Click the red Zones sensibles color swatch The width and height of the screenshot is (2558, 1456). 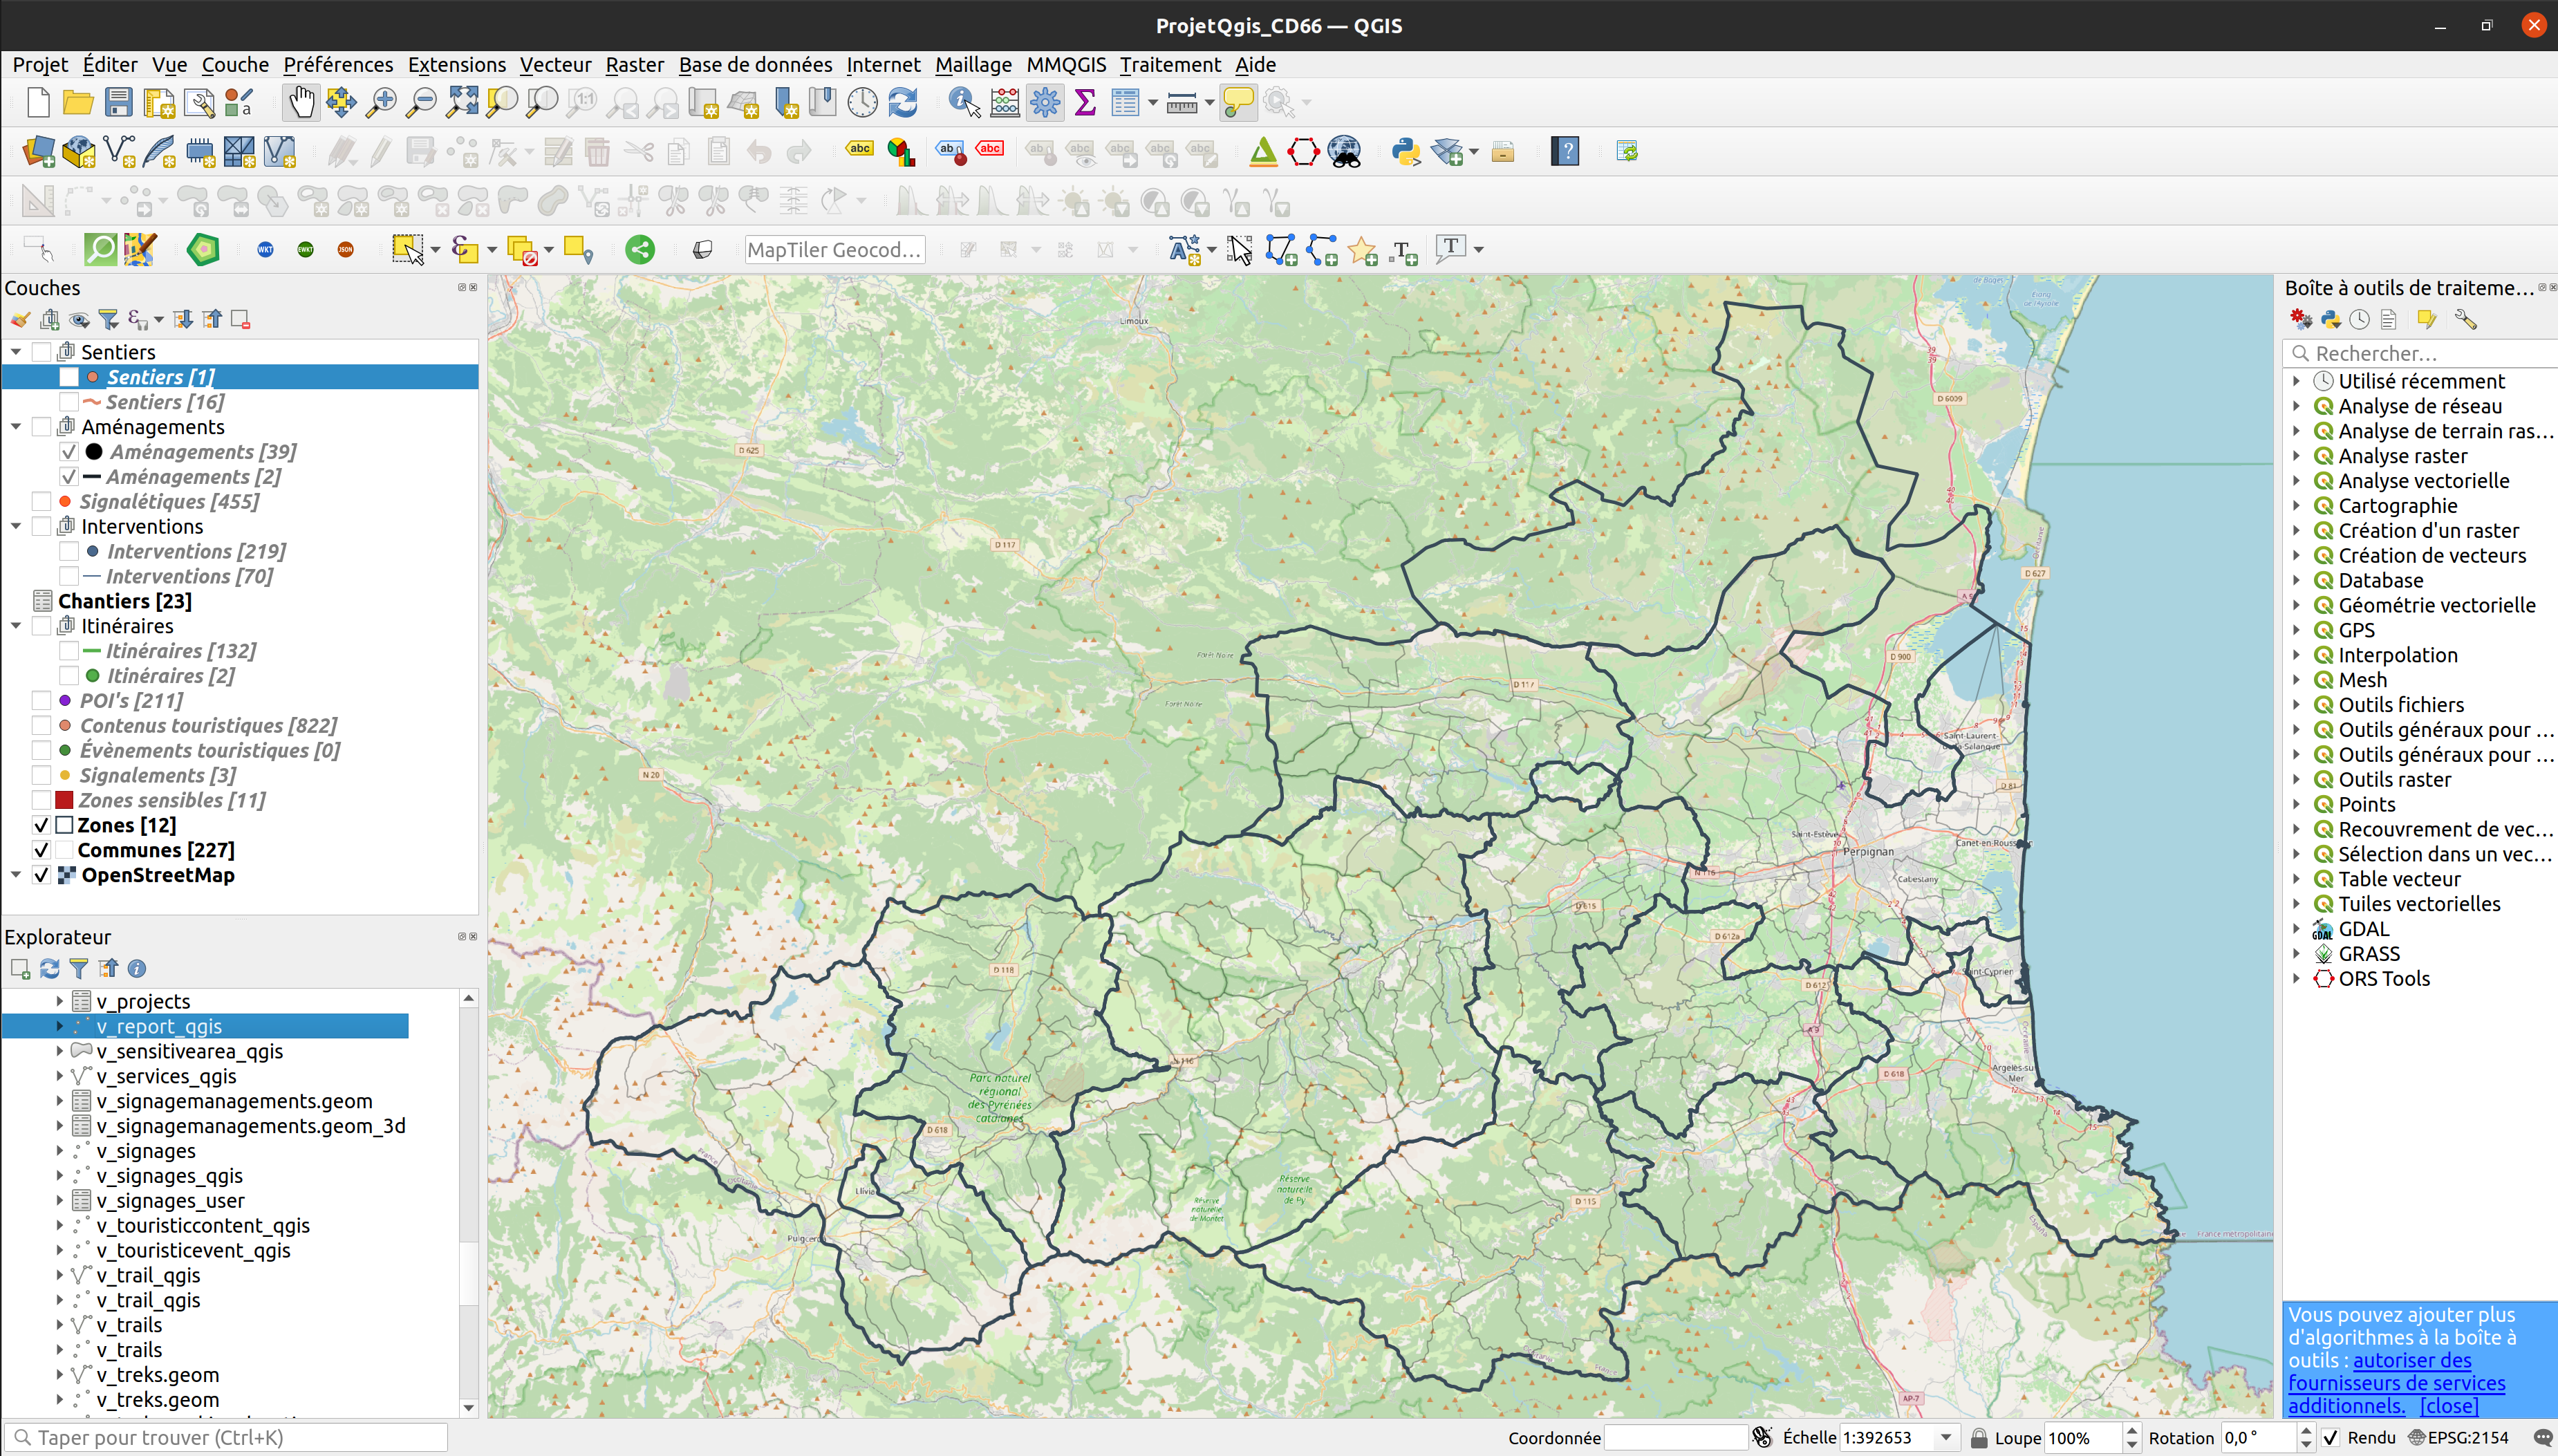[64, 800]
